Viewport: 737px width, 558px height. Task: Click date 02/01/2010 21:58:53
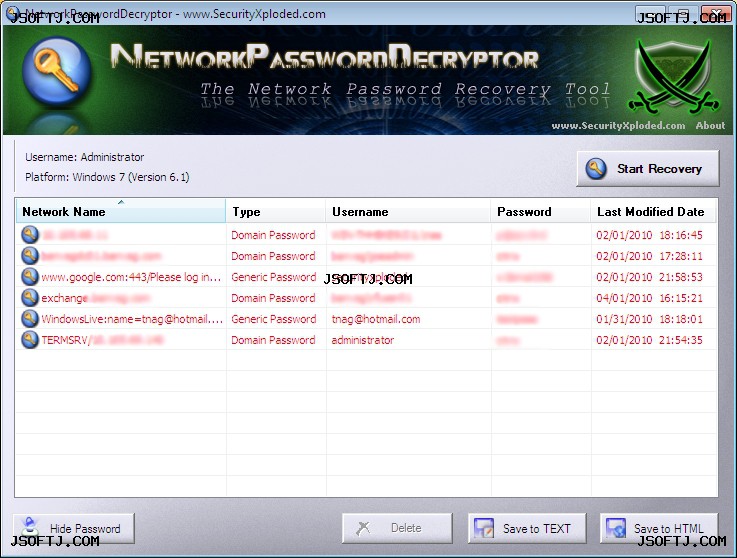tap(650, 277)
